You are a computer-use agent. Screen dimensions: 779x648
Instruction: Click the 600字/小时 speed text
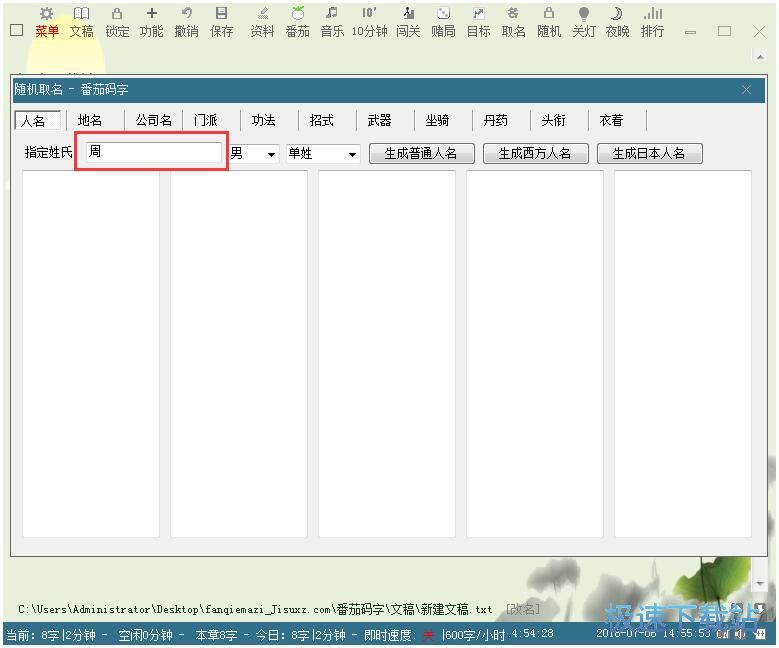[473, 635]
